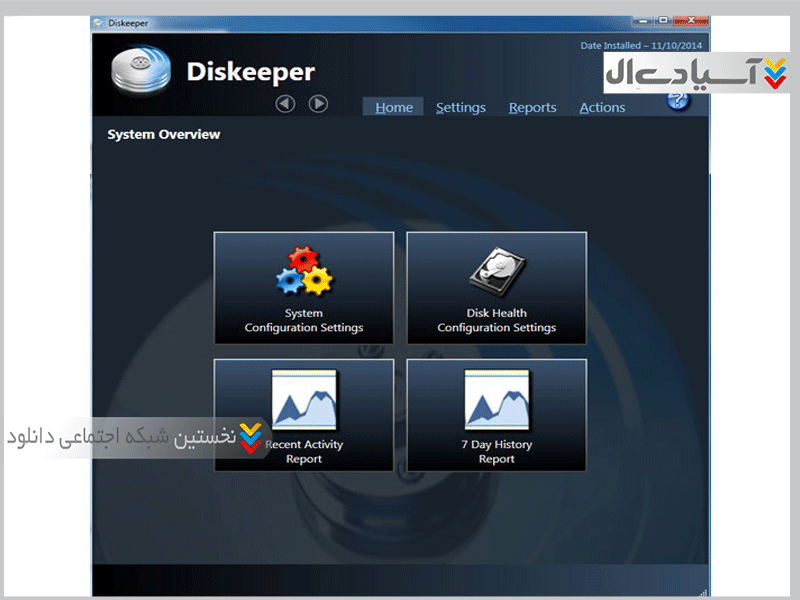Click the back navigation arrow
The height and width of the screenshot is (600, 800).
(x=285, y=104)
